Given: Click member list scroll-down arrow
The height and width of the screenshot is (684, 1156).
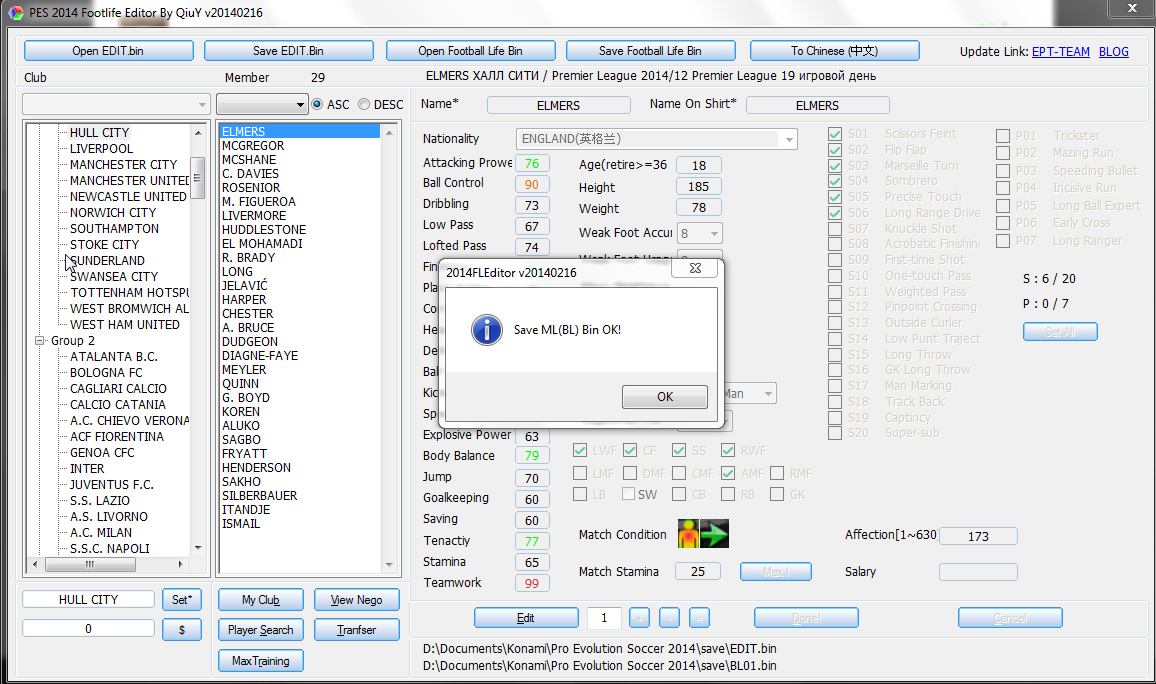Looking at the screenshot, I should [389, 565].
